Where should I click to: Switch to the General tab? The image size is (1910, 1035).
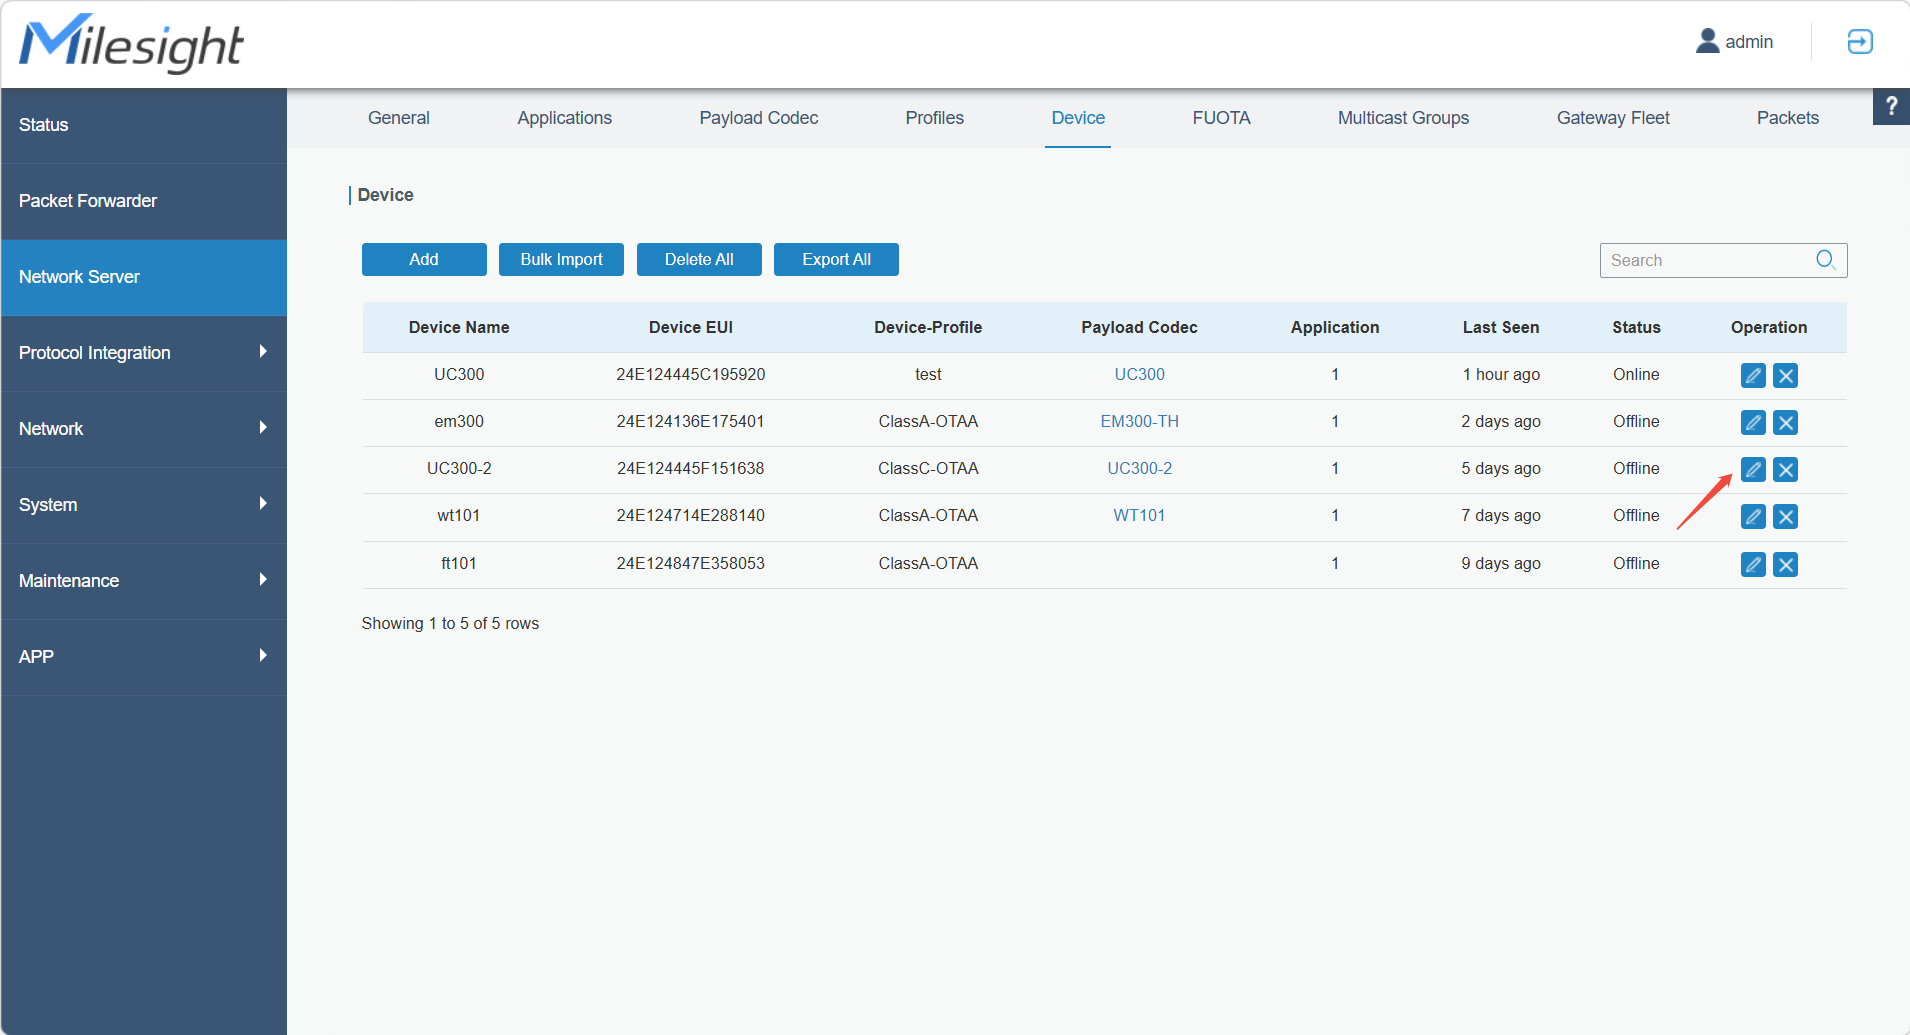399,118
